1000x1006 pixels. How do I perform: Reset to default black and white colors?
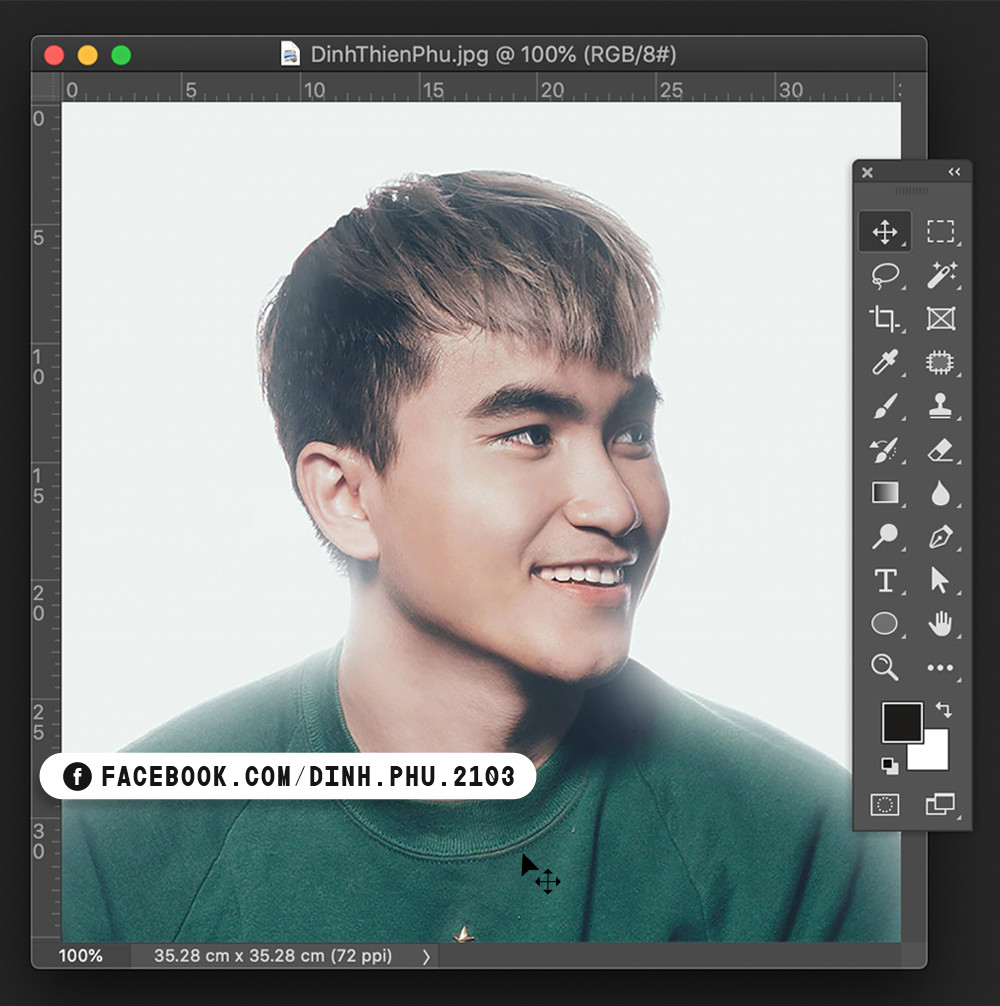tap(889, 765)
